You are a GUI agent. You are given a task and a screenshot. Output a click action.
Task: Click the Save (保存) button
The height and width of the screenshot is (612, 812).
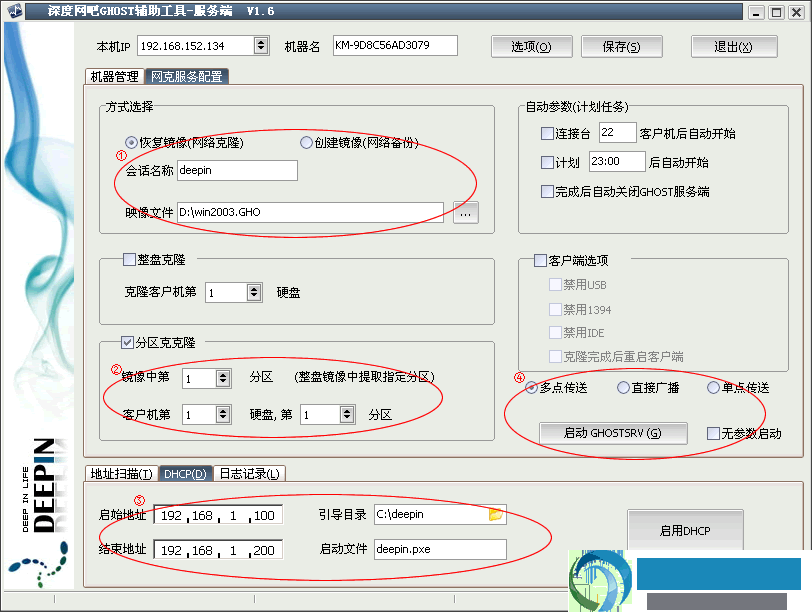621,47
